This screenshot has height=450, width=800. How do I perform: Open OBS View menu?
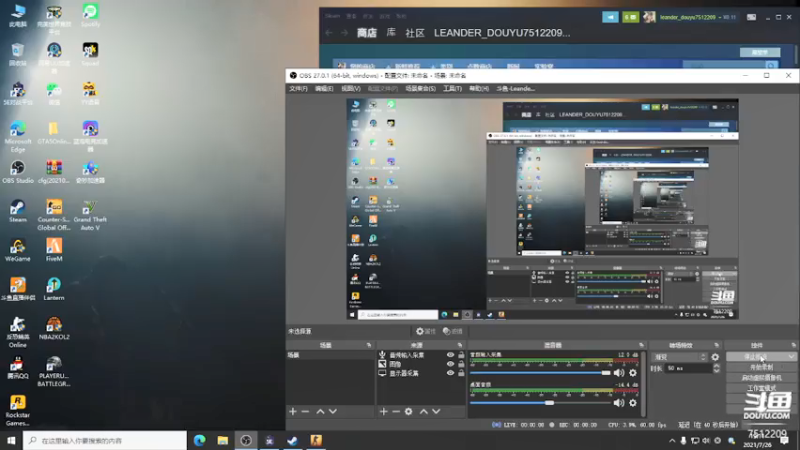pyautogui.click(x=351, y=89)
